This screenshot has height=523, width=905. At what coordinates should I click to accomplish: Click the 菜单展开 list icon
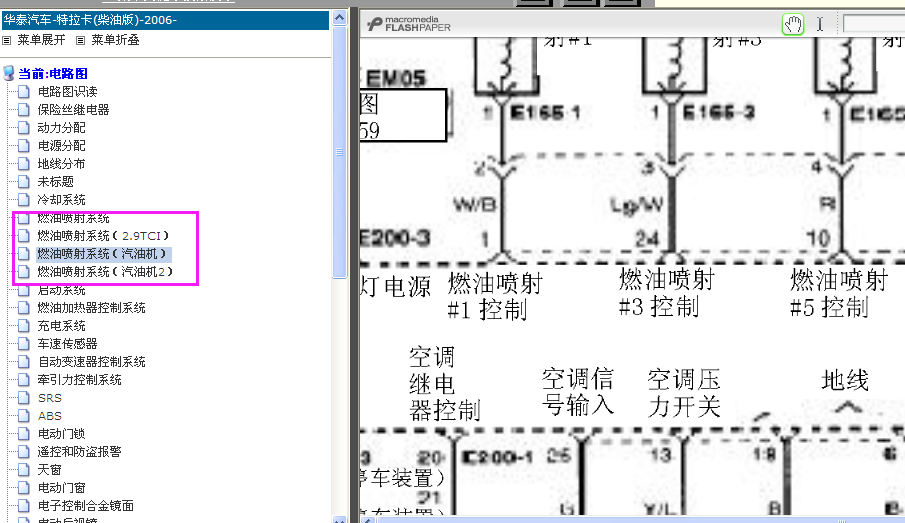click(7, 40)
